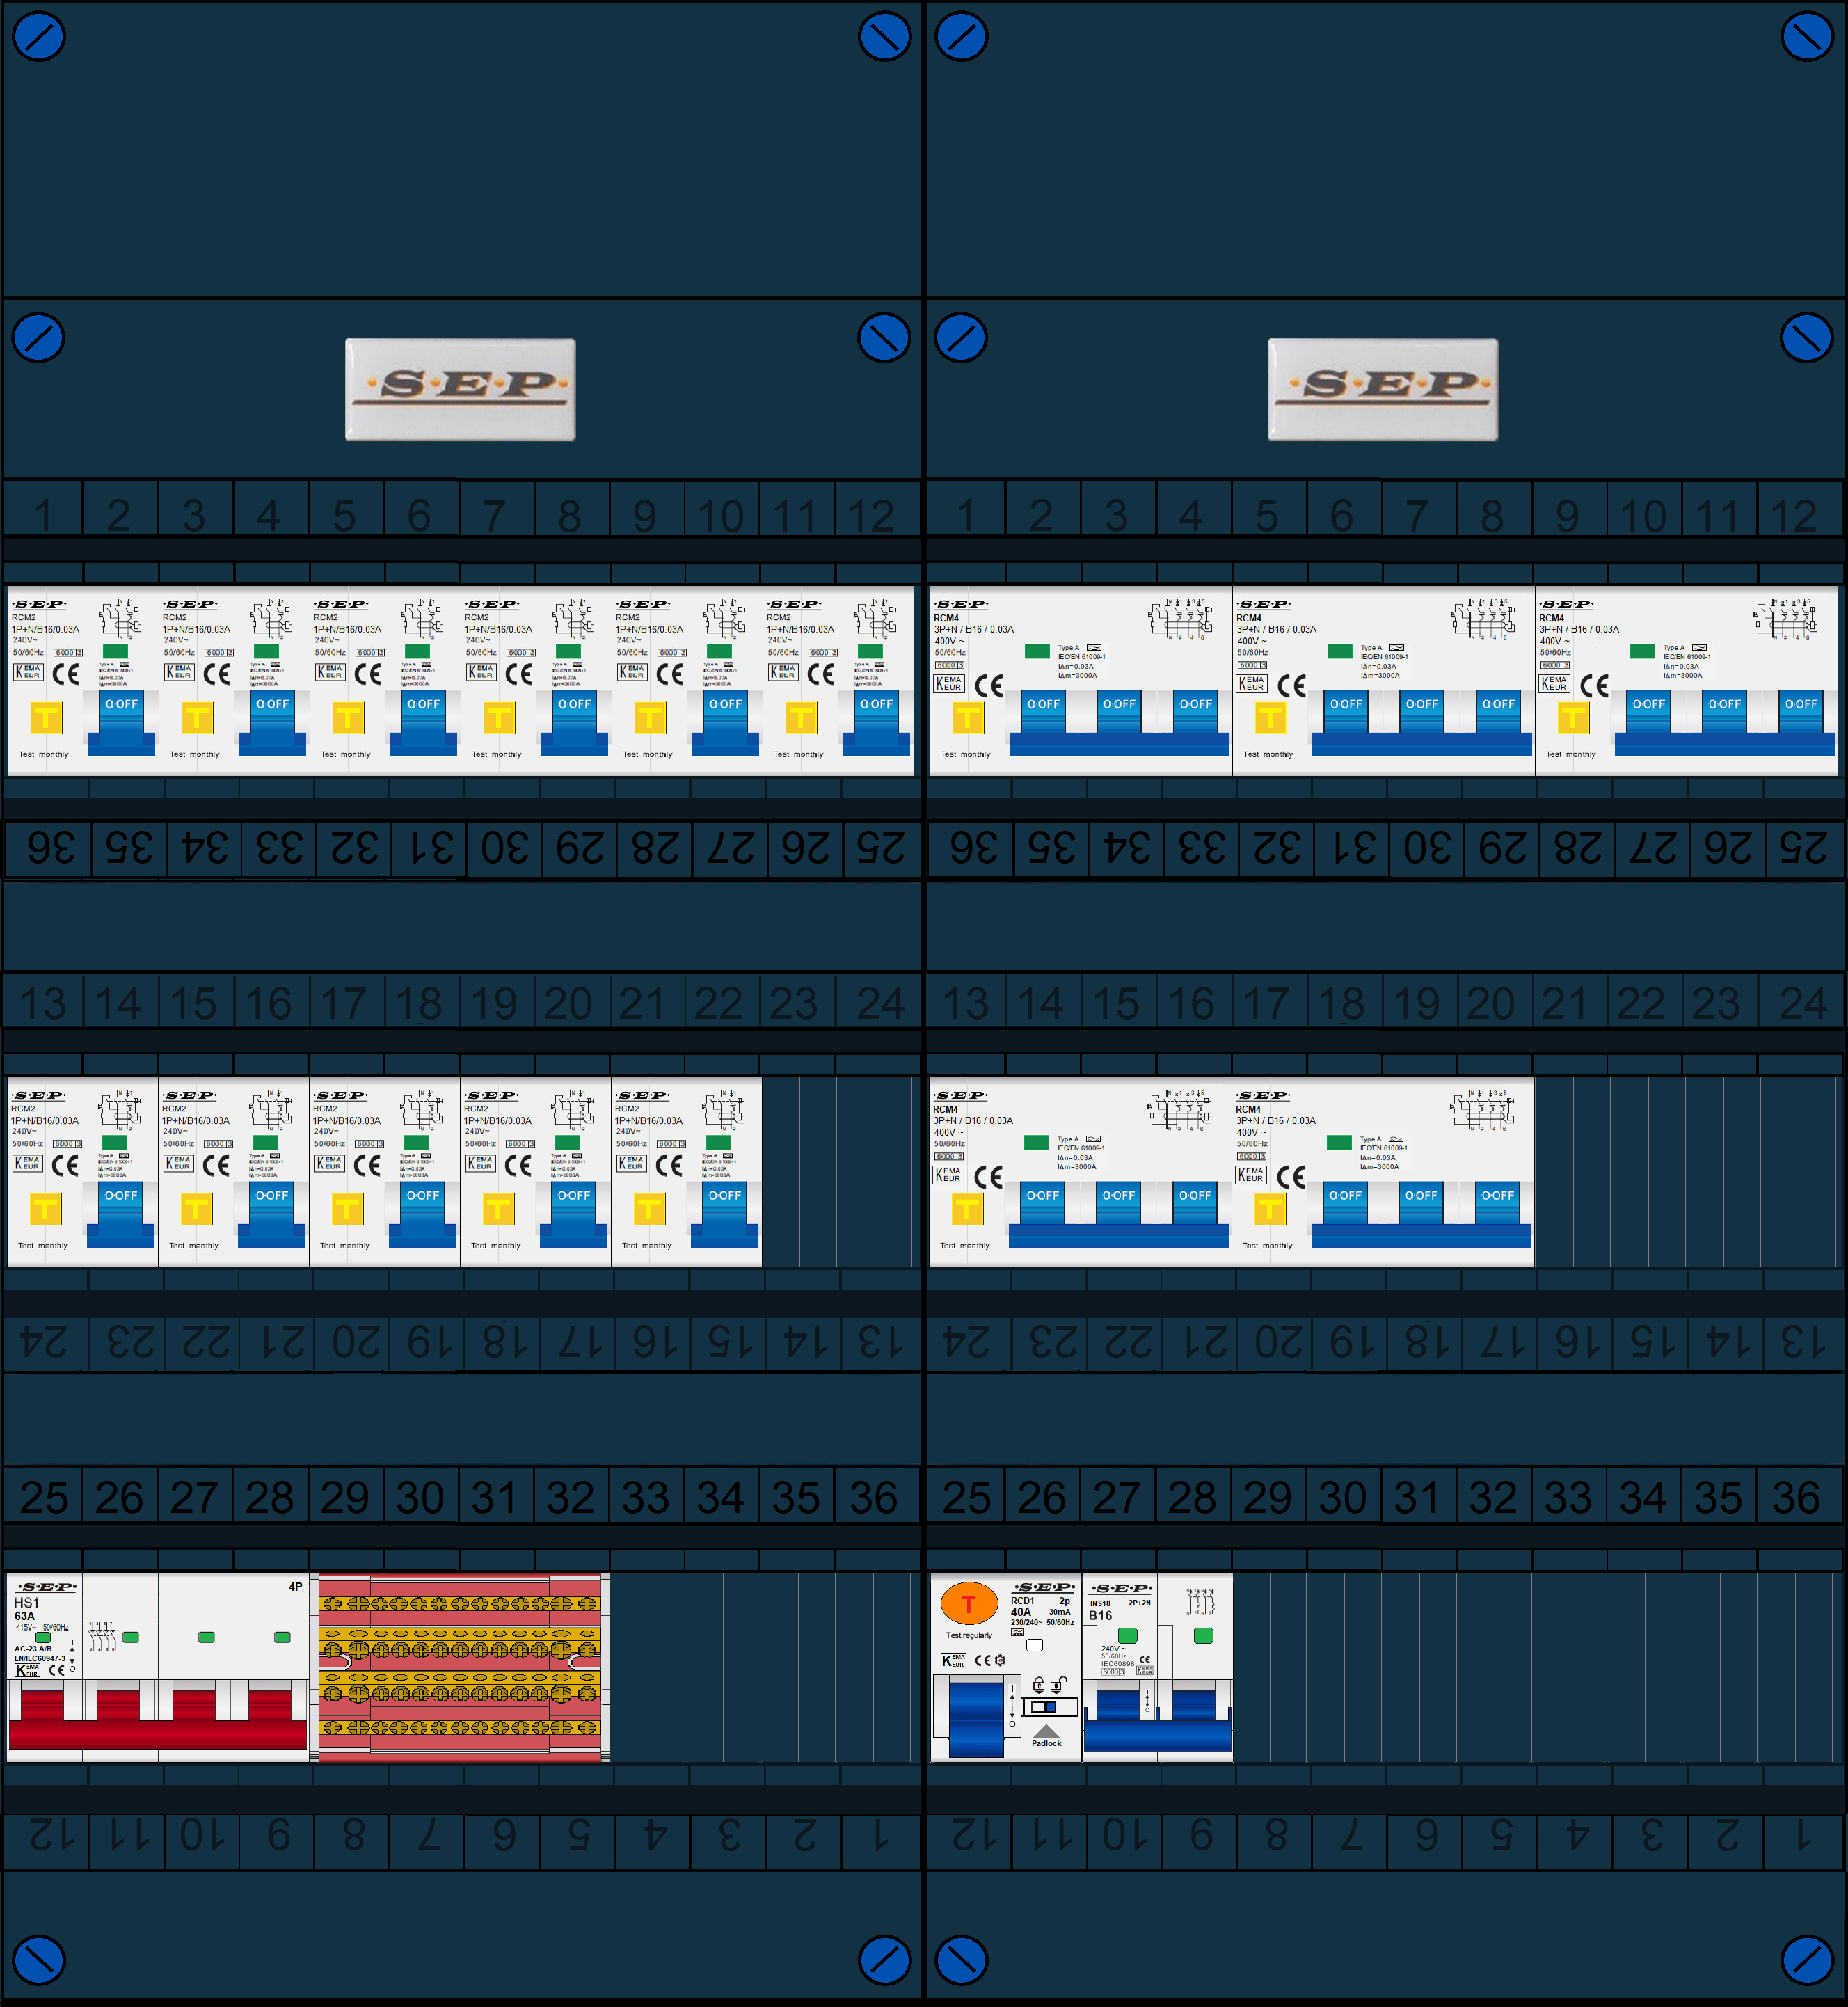Click the Padlock arrow icon on RCD1

pos(1046,1731)
